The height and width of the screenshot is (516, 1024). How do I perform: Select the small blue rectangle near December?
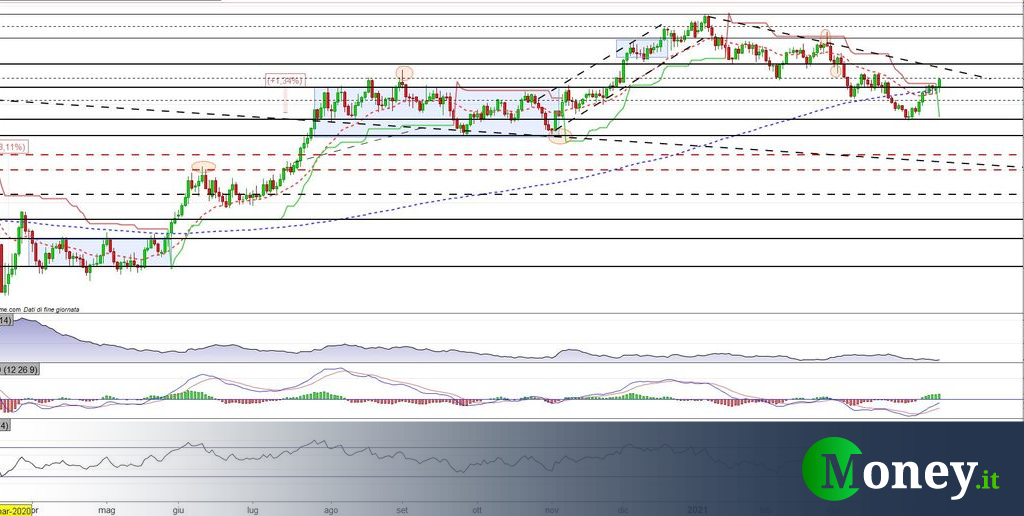click(641, 49)
